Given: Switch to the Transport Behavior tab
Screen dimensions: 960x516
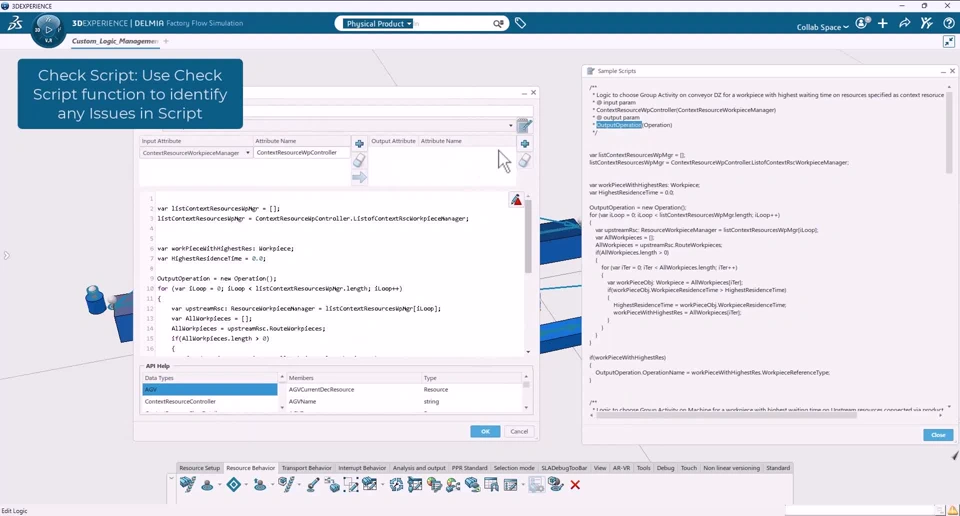Looking at the screenshot, I should (x=306, y=468).
